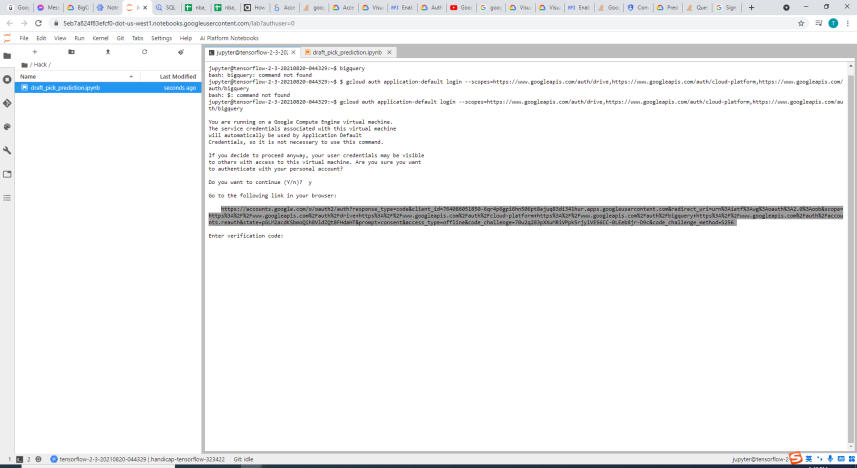This screenshot has width=857, height=468.
Task: Open the File menu
Action: (24, 38)
